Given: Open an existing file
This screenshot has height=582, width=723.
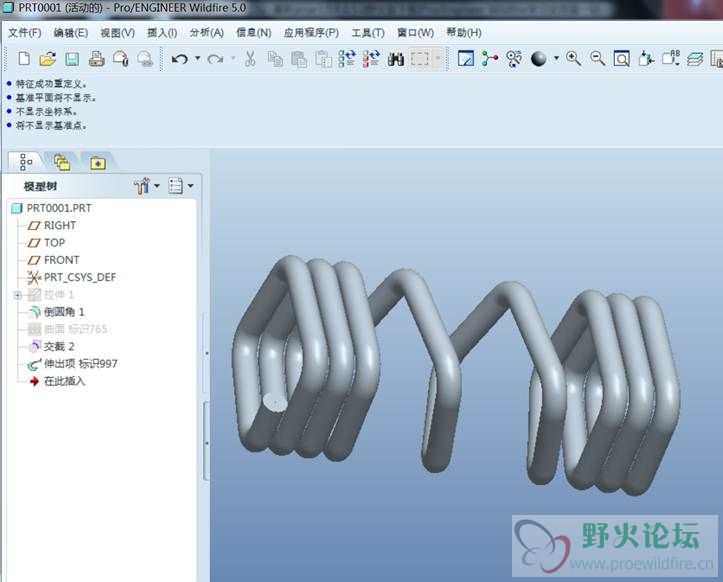Looking at the screenshot, I should click(47, 59).
